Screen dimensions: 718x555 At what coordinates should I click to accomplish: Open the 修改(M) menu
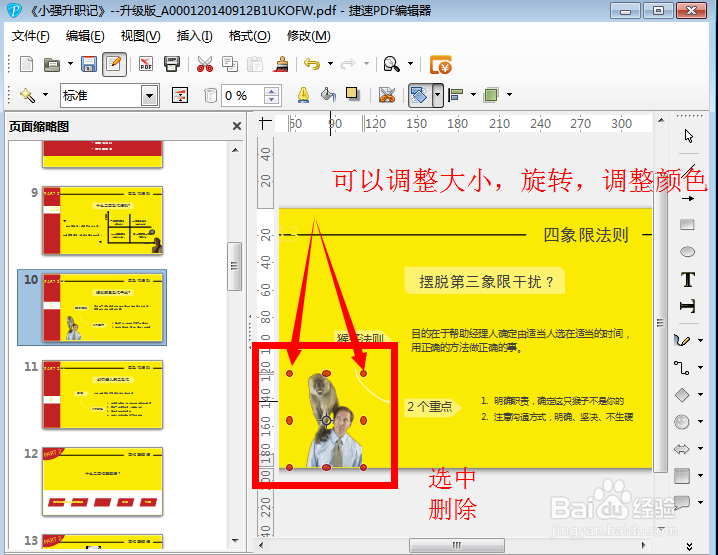click(x=308, y=36)
